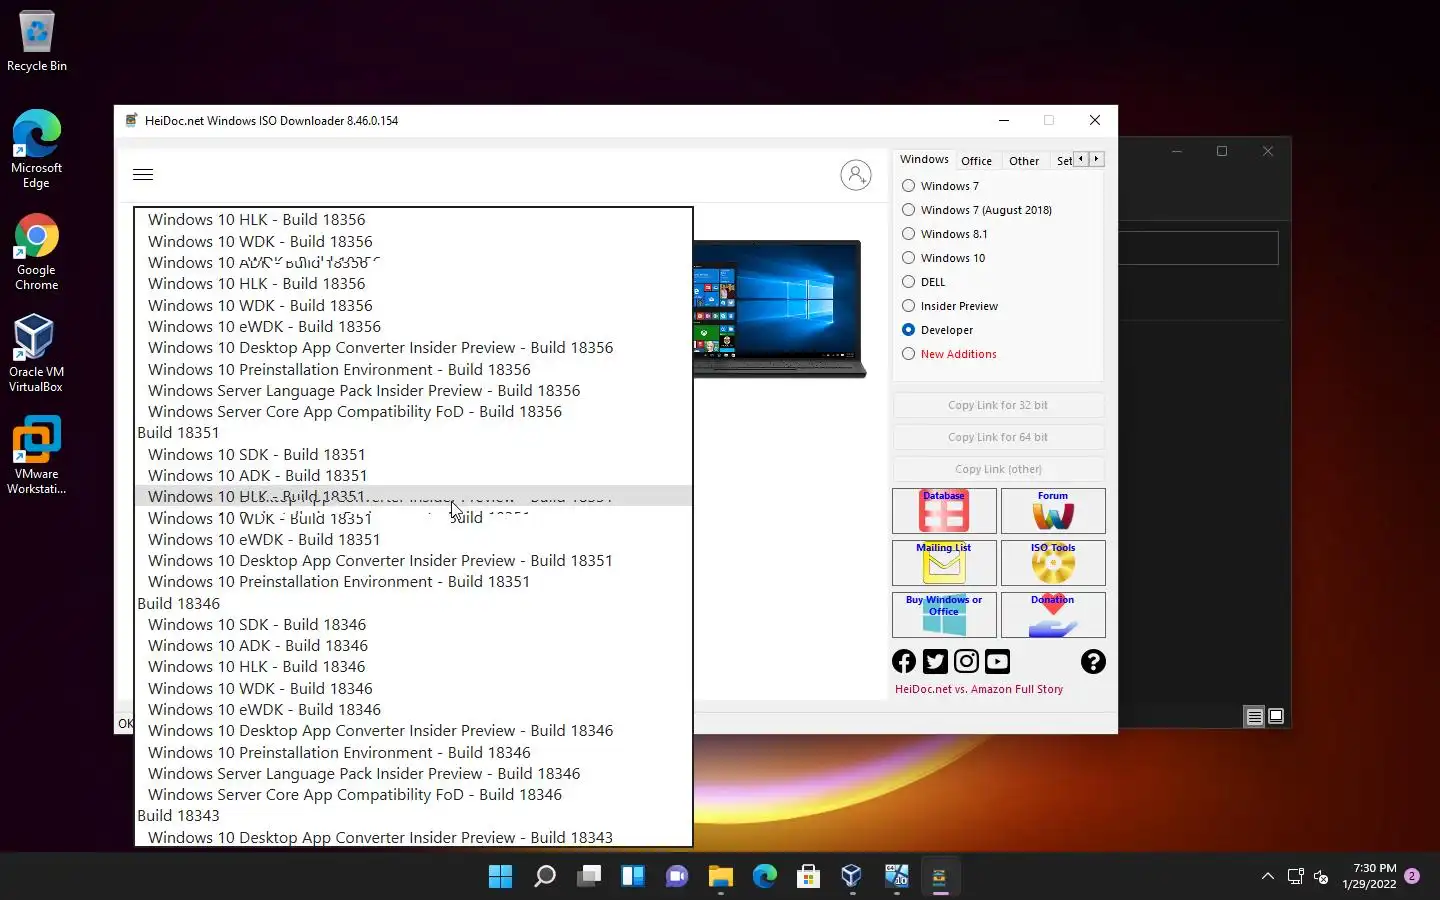This screenshot has width=1440, height=900.
Task: Select the Insider Preview radio button
Action: 908,306
